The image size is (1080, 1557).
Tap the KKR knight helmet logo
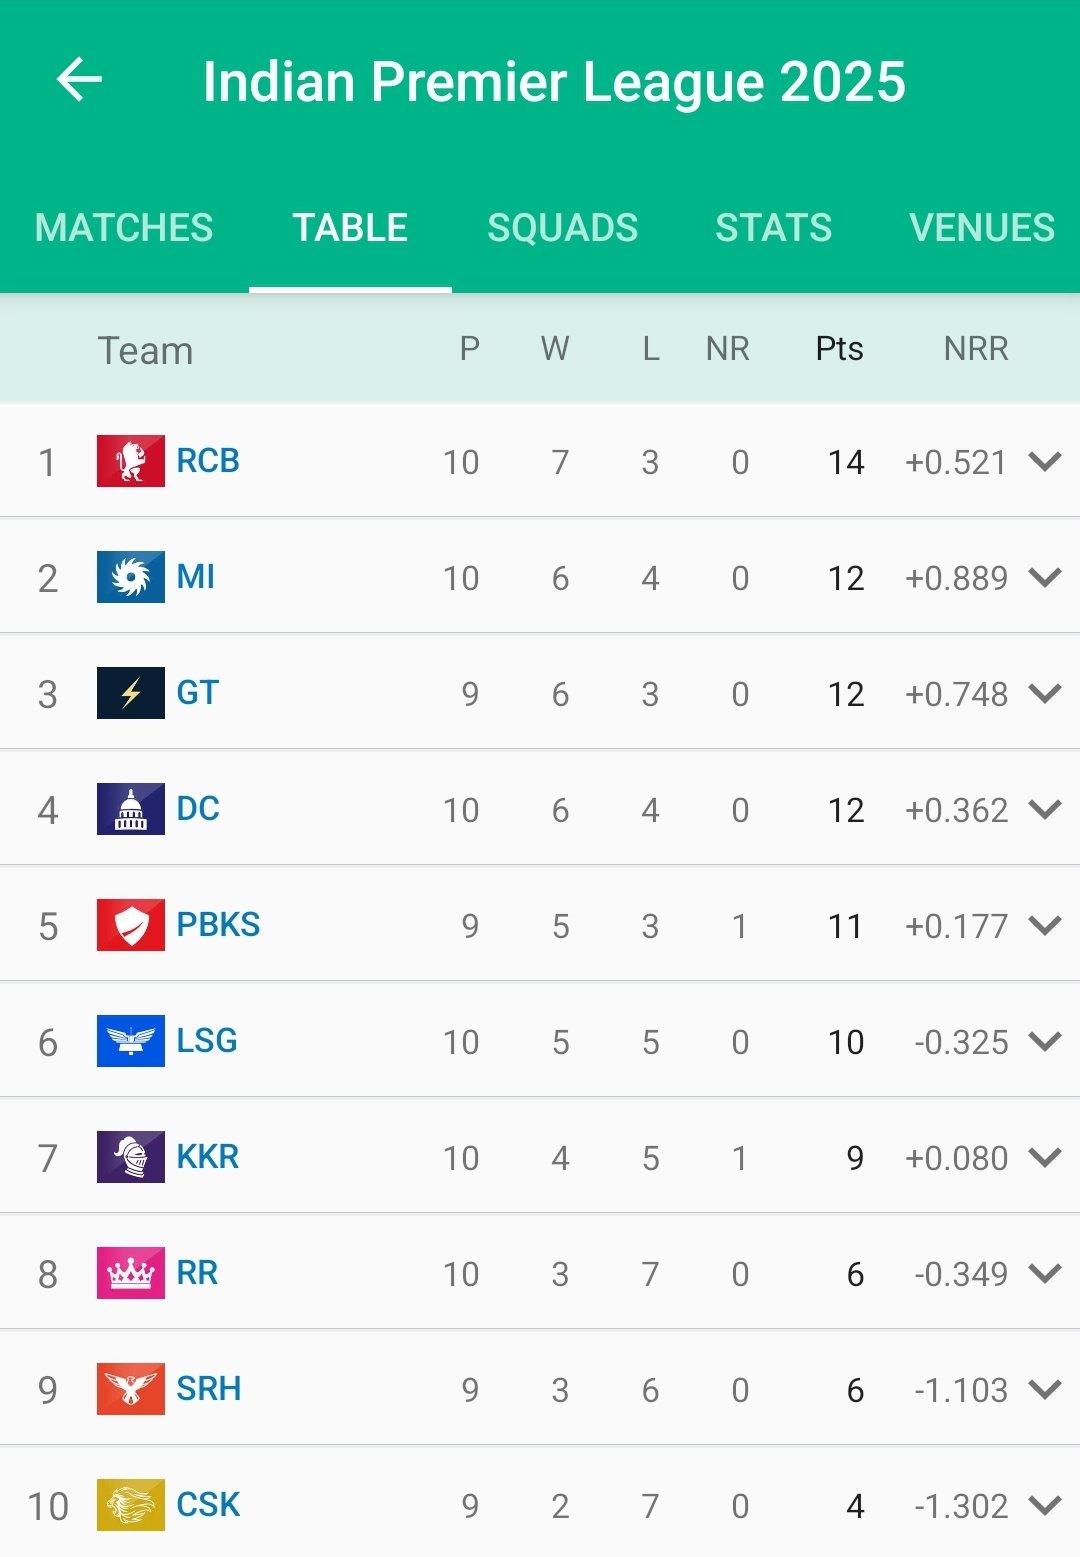[131, 1157]
